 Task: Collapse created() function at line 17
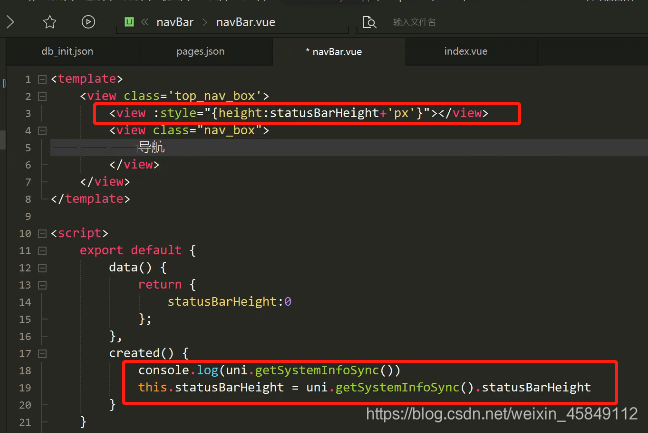pos(42,354)
